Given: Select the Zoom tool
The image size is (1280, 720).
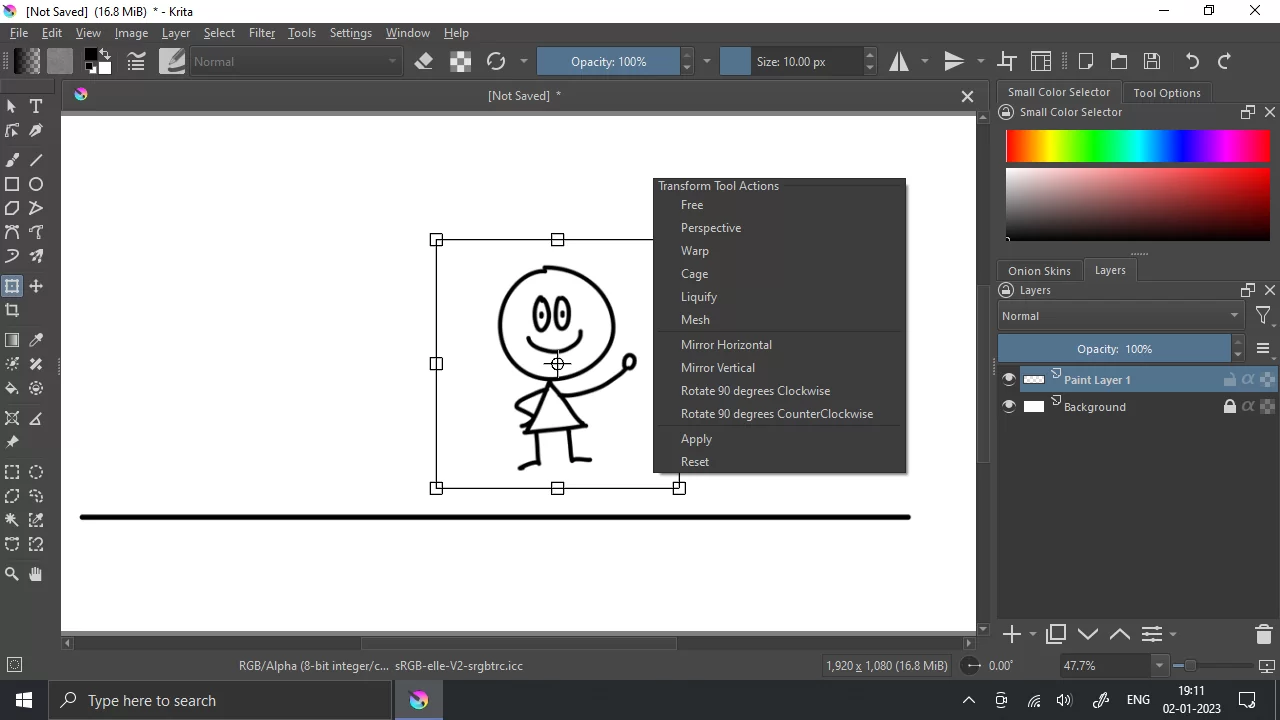Looking at the screenshot, I should pyautogui.click(x=12, y=574).
